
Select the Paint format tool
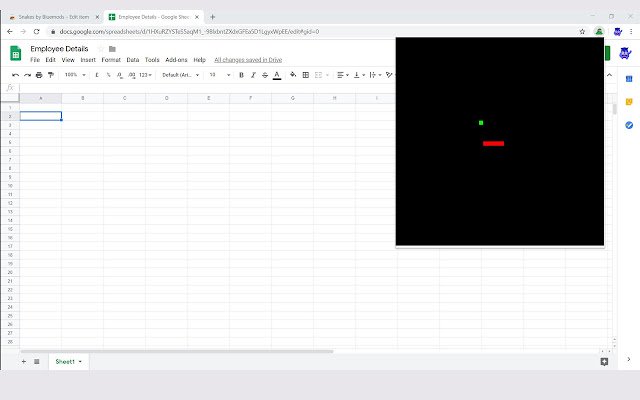(51, 75)
